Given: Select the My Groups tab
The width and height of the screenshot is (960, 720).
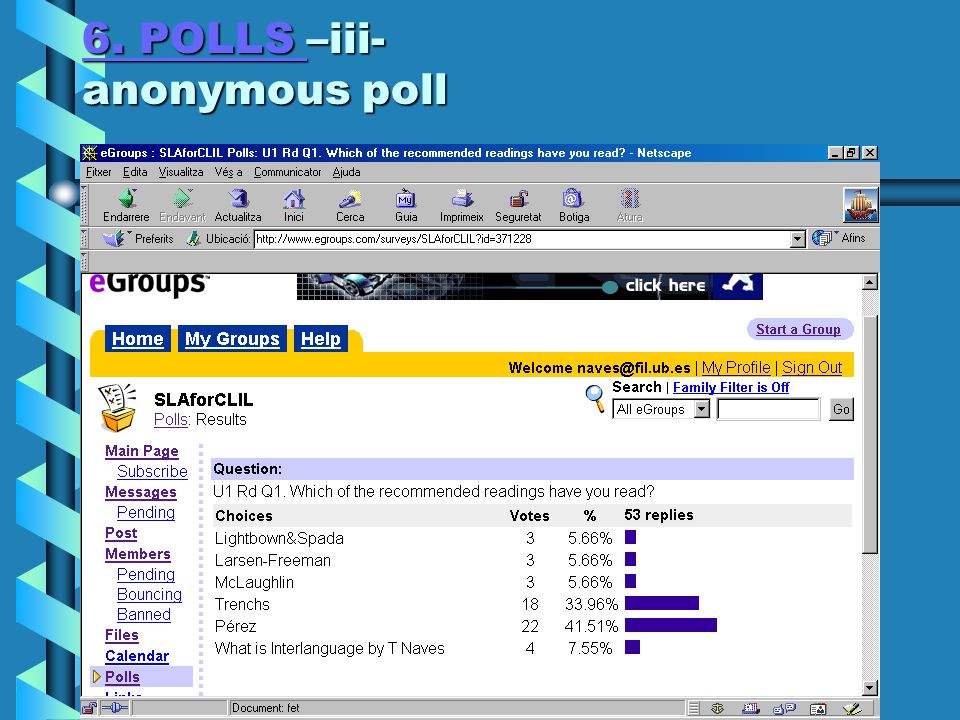Looking at the screenshot, I should tap(232, 339).
